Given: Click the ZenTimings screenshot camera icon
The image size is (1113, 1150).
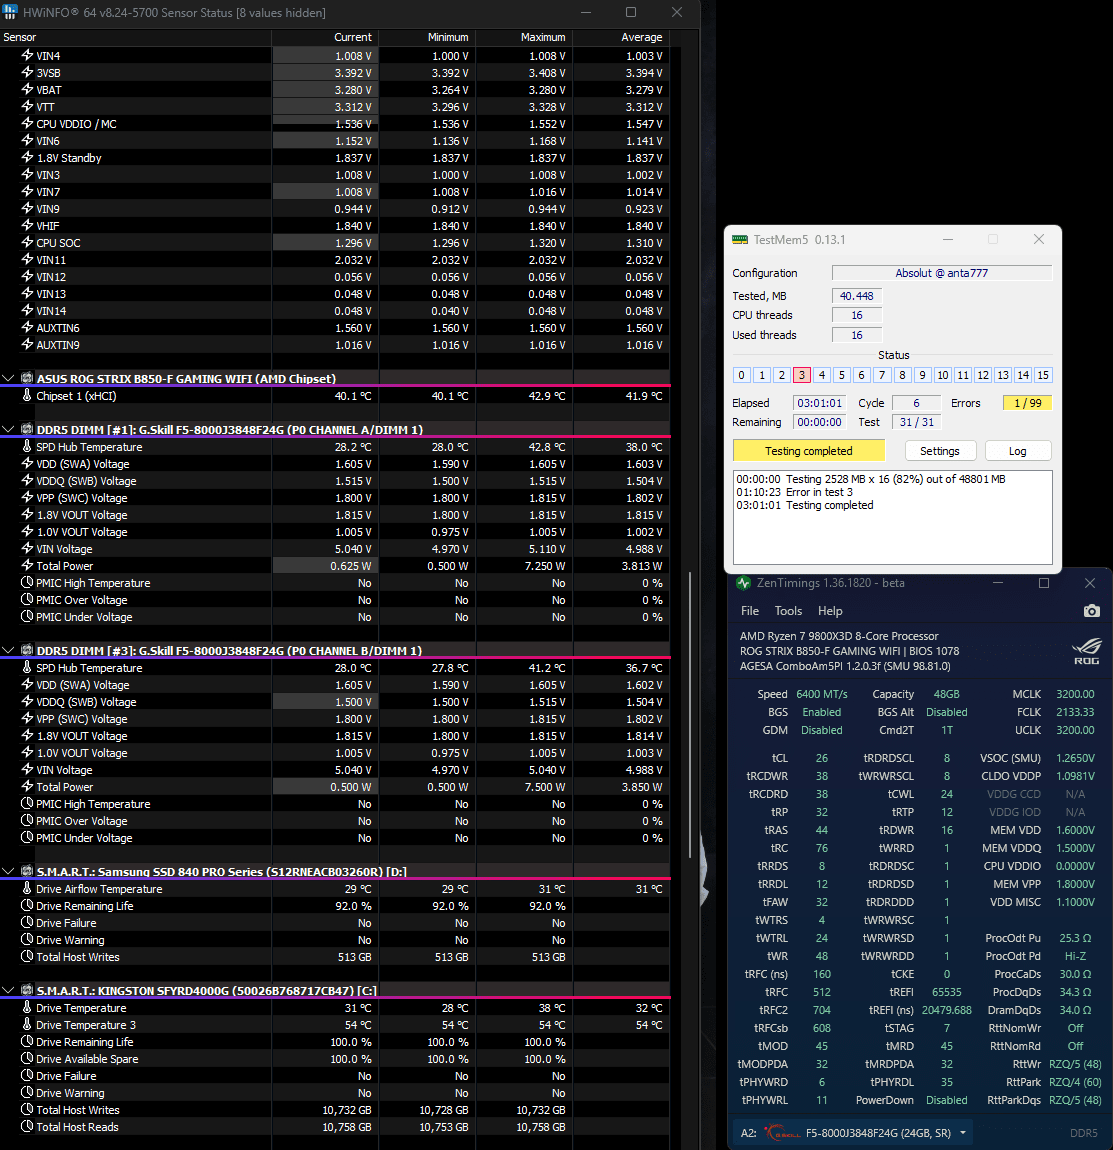Looking at the screenshot, I should (1091, 611).
